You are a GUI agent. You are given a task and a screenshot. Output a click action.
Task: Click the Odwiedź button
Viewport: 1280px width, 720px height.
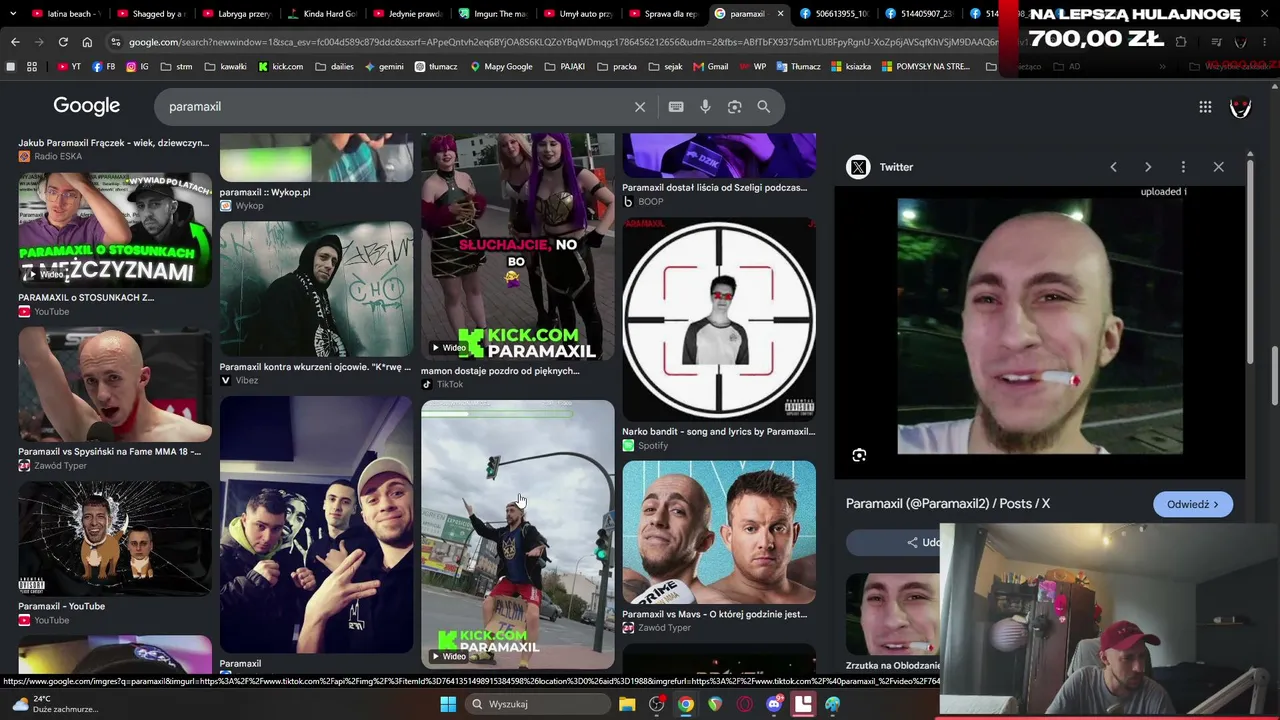[1192, 505]
